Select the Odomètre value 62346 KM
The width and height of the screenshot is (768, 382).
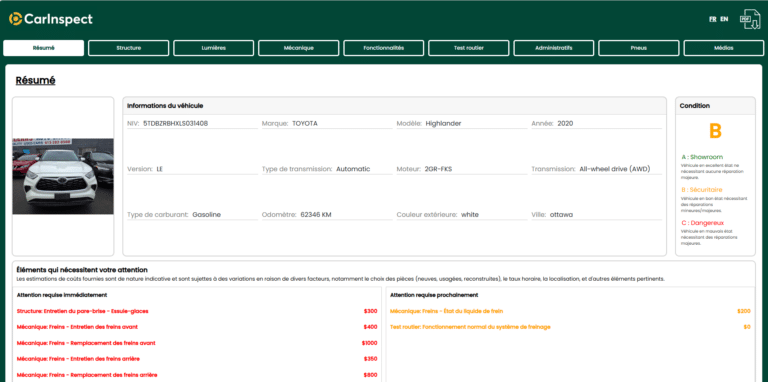coord(316,215)
